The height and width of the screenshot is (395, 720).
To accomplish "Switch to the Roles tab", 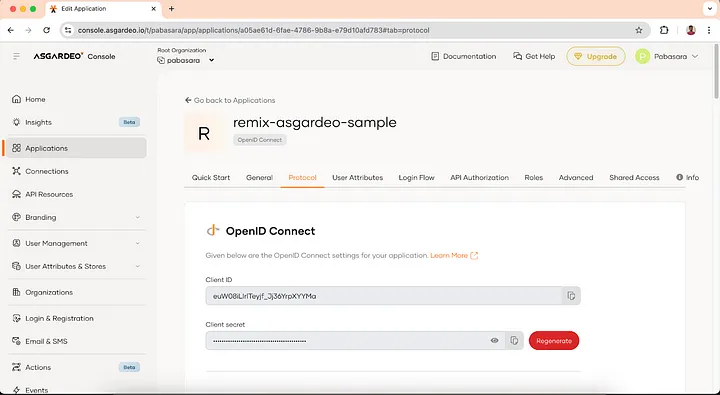I will [534, 178].
